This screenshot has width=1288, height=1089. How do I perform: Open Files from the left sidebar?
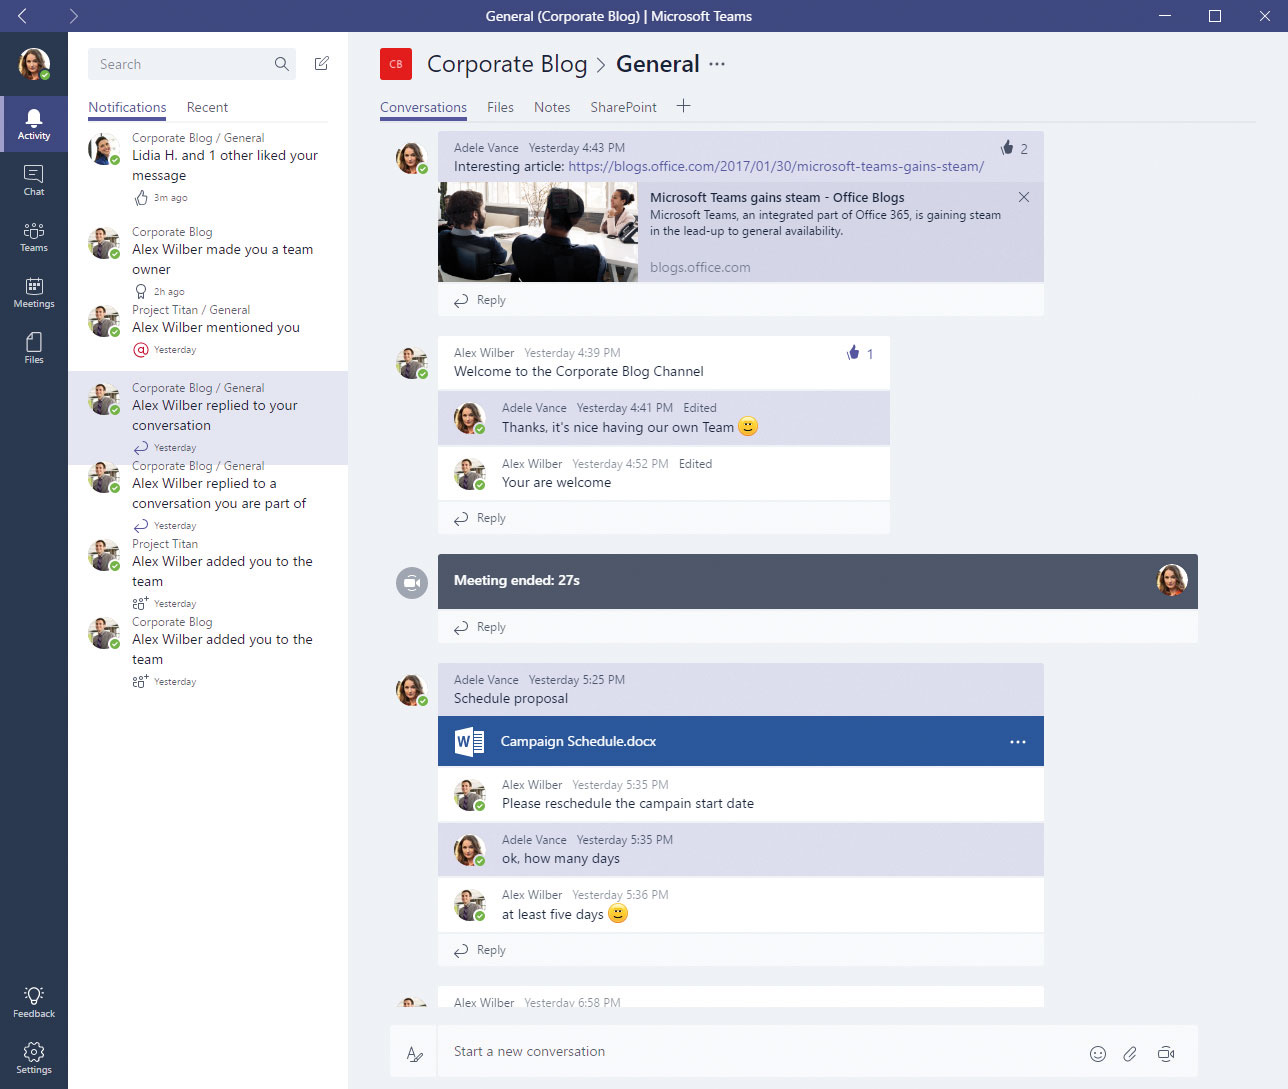click(x=34, y=348)
